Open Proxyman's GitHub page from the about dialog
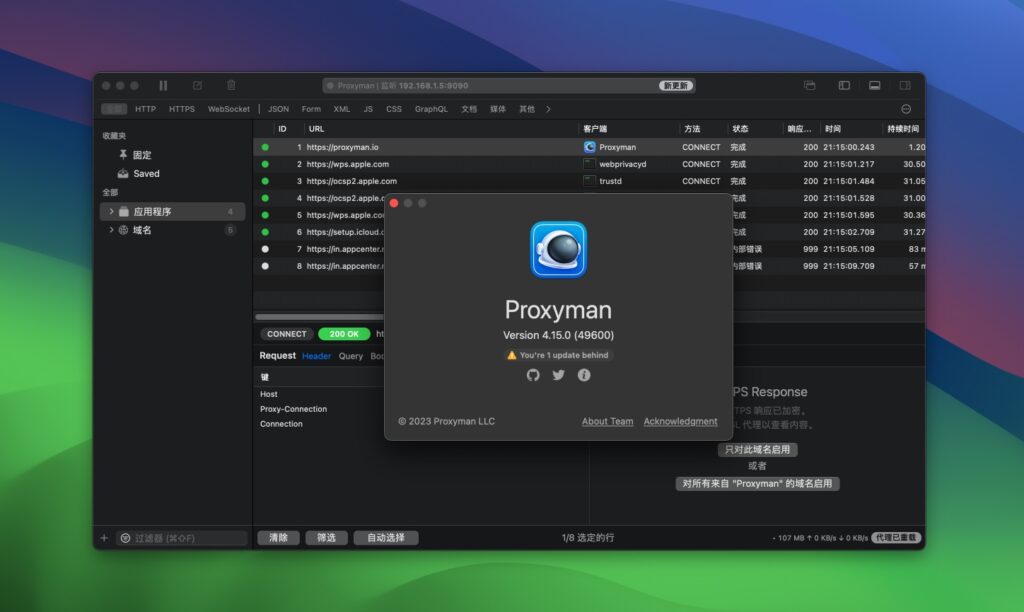The width and height of the screenshot is (1024, 612). [x=533, y=375]
